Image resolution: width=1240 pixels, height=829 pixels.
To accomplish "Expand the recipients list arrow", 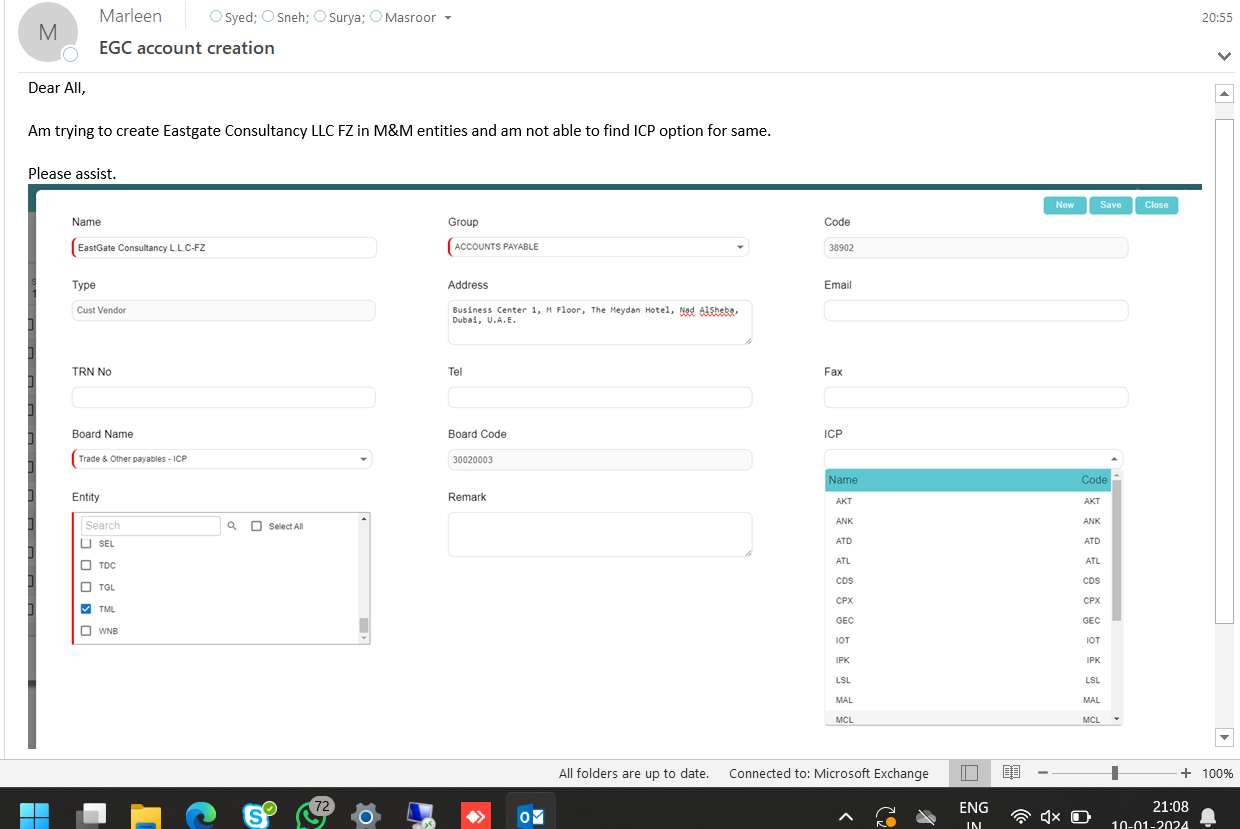I will click(x=447, y=18).
